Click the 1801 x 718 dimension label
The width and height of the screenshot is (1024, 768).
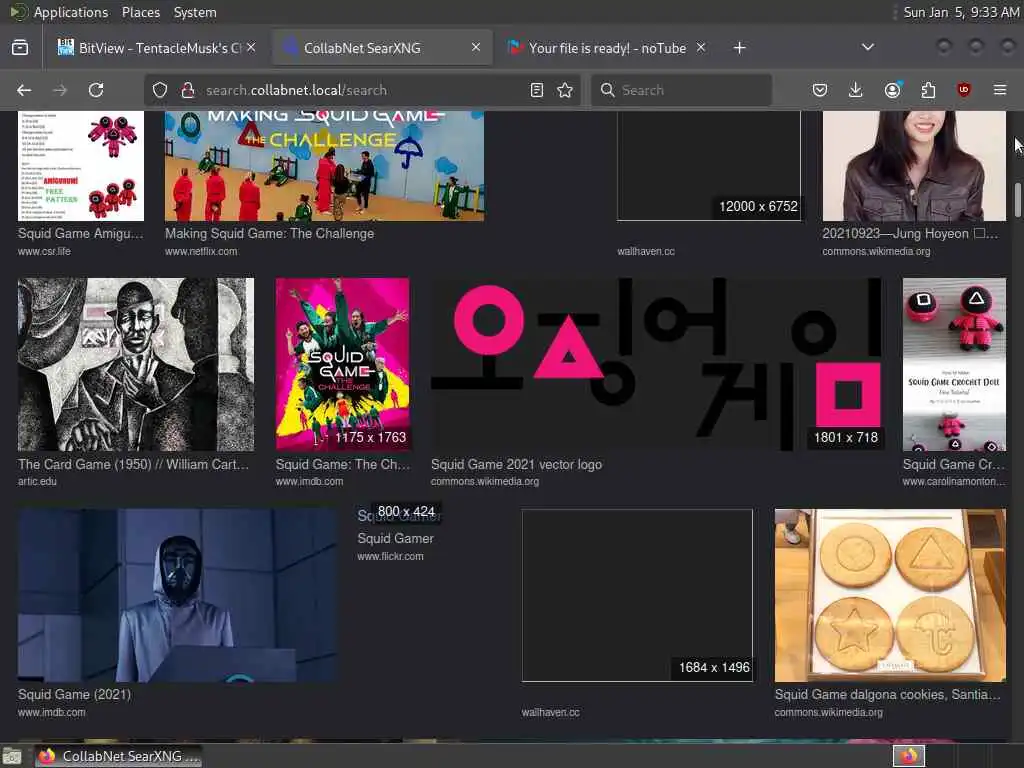pyautogui.click(x=846, y=438)
